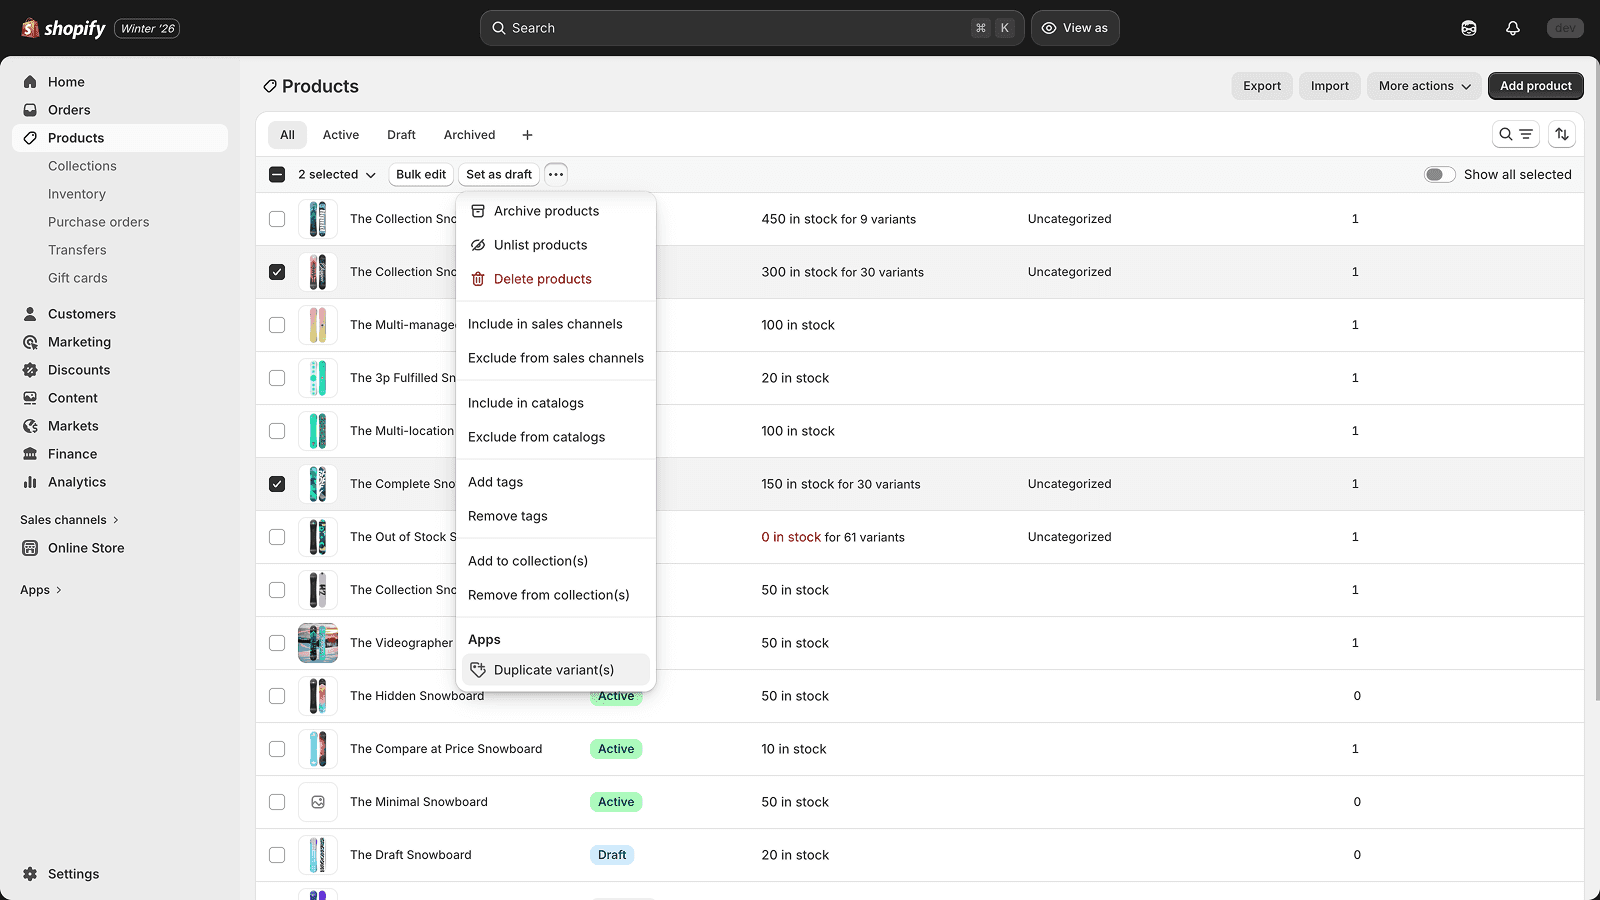Open the sort options icon

click(x=1562, y=133)
